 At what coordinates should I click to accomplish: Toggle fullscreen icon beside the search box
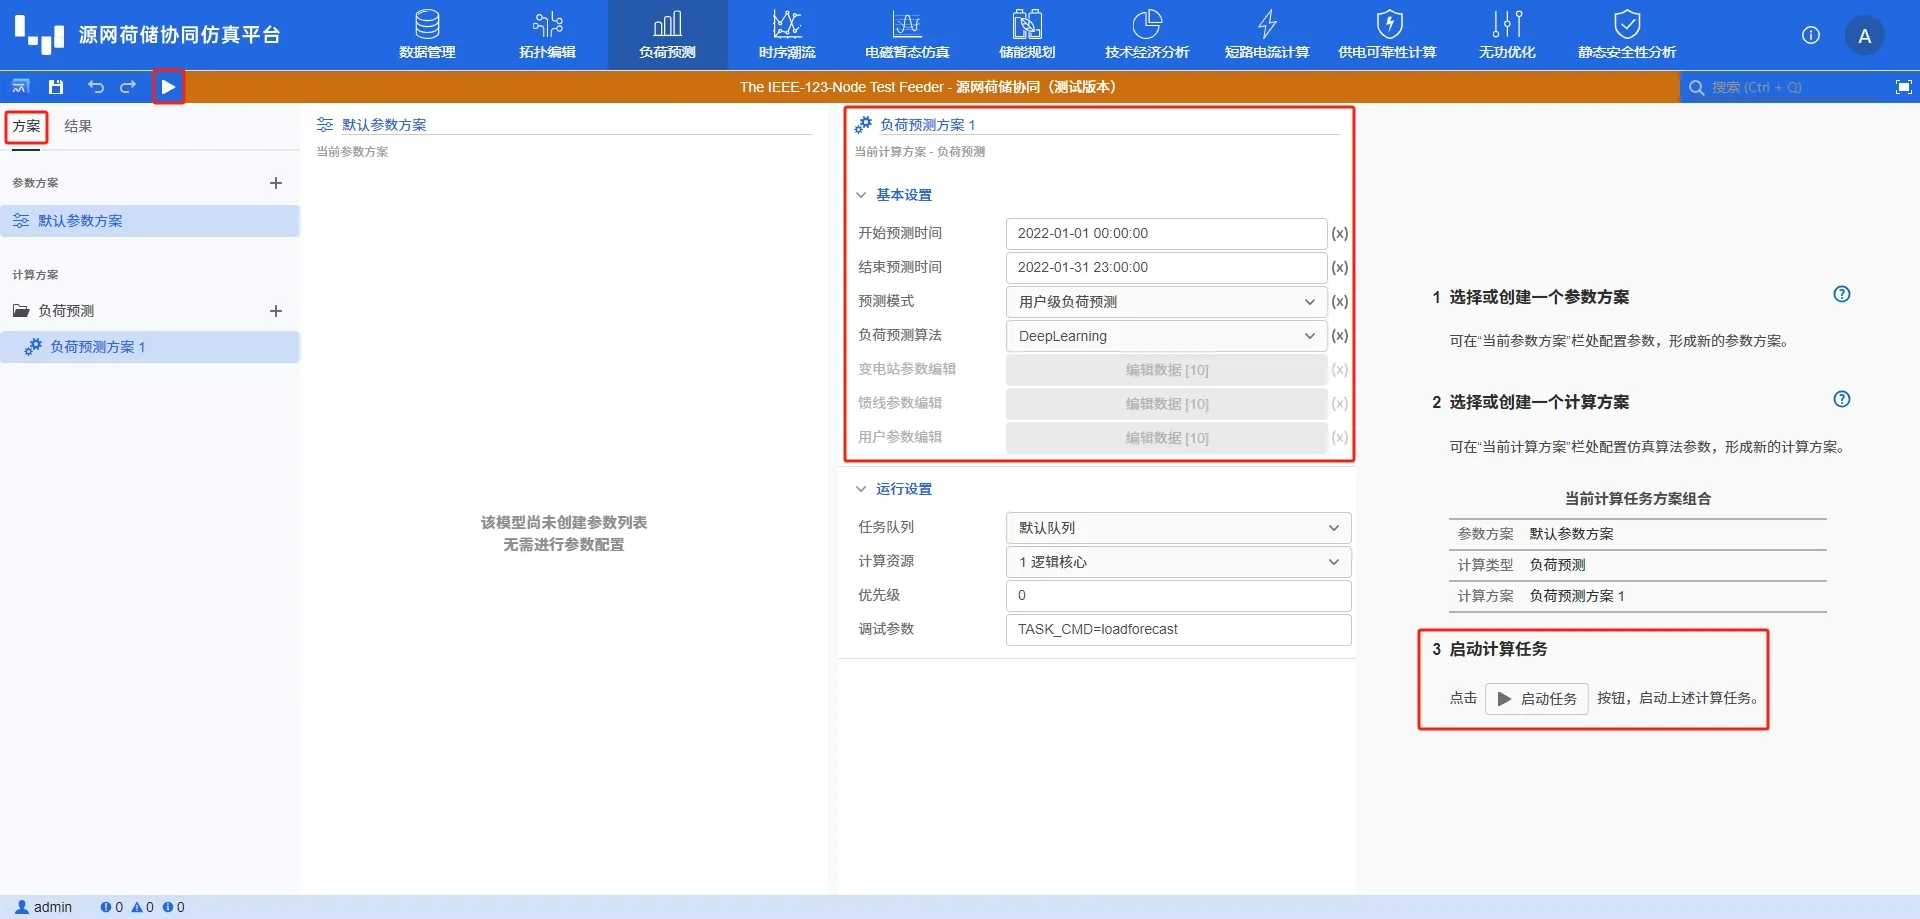click(x=1903, y=87)
